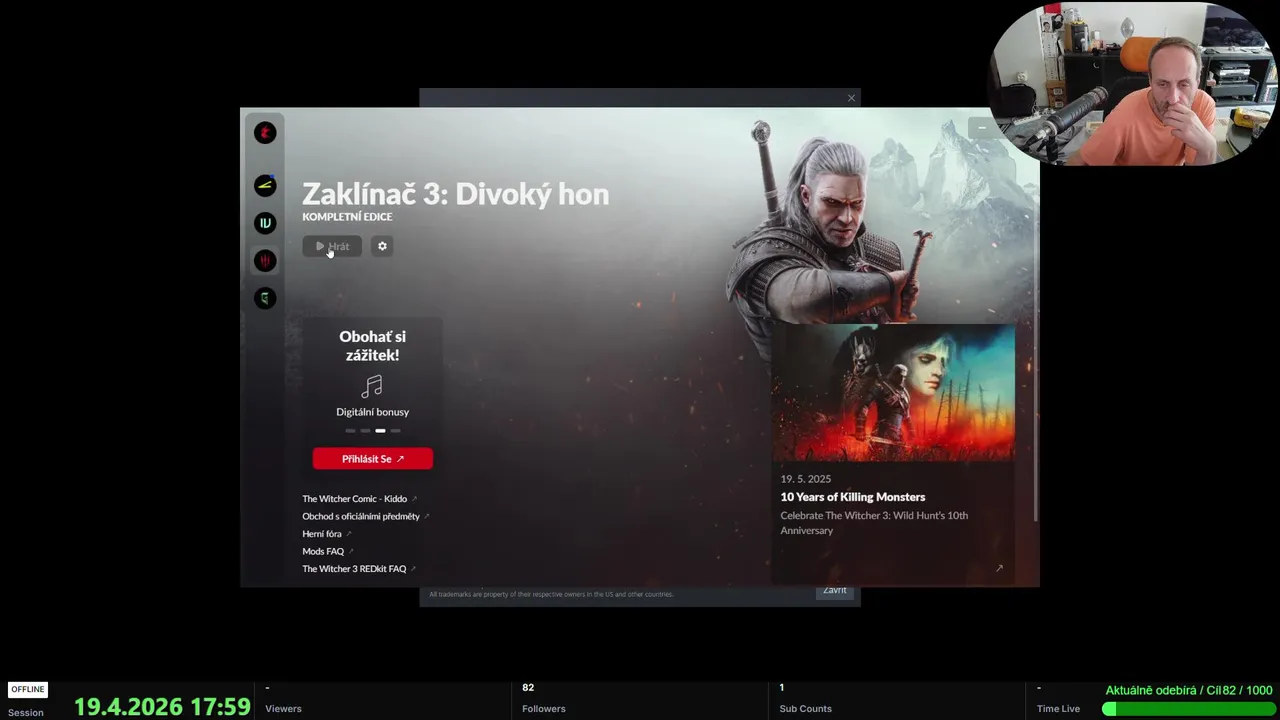Click the news date 19. 5. 2025
Screen dimensions: 1280x720
[806, 479]
